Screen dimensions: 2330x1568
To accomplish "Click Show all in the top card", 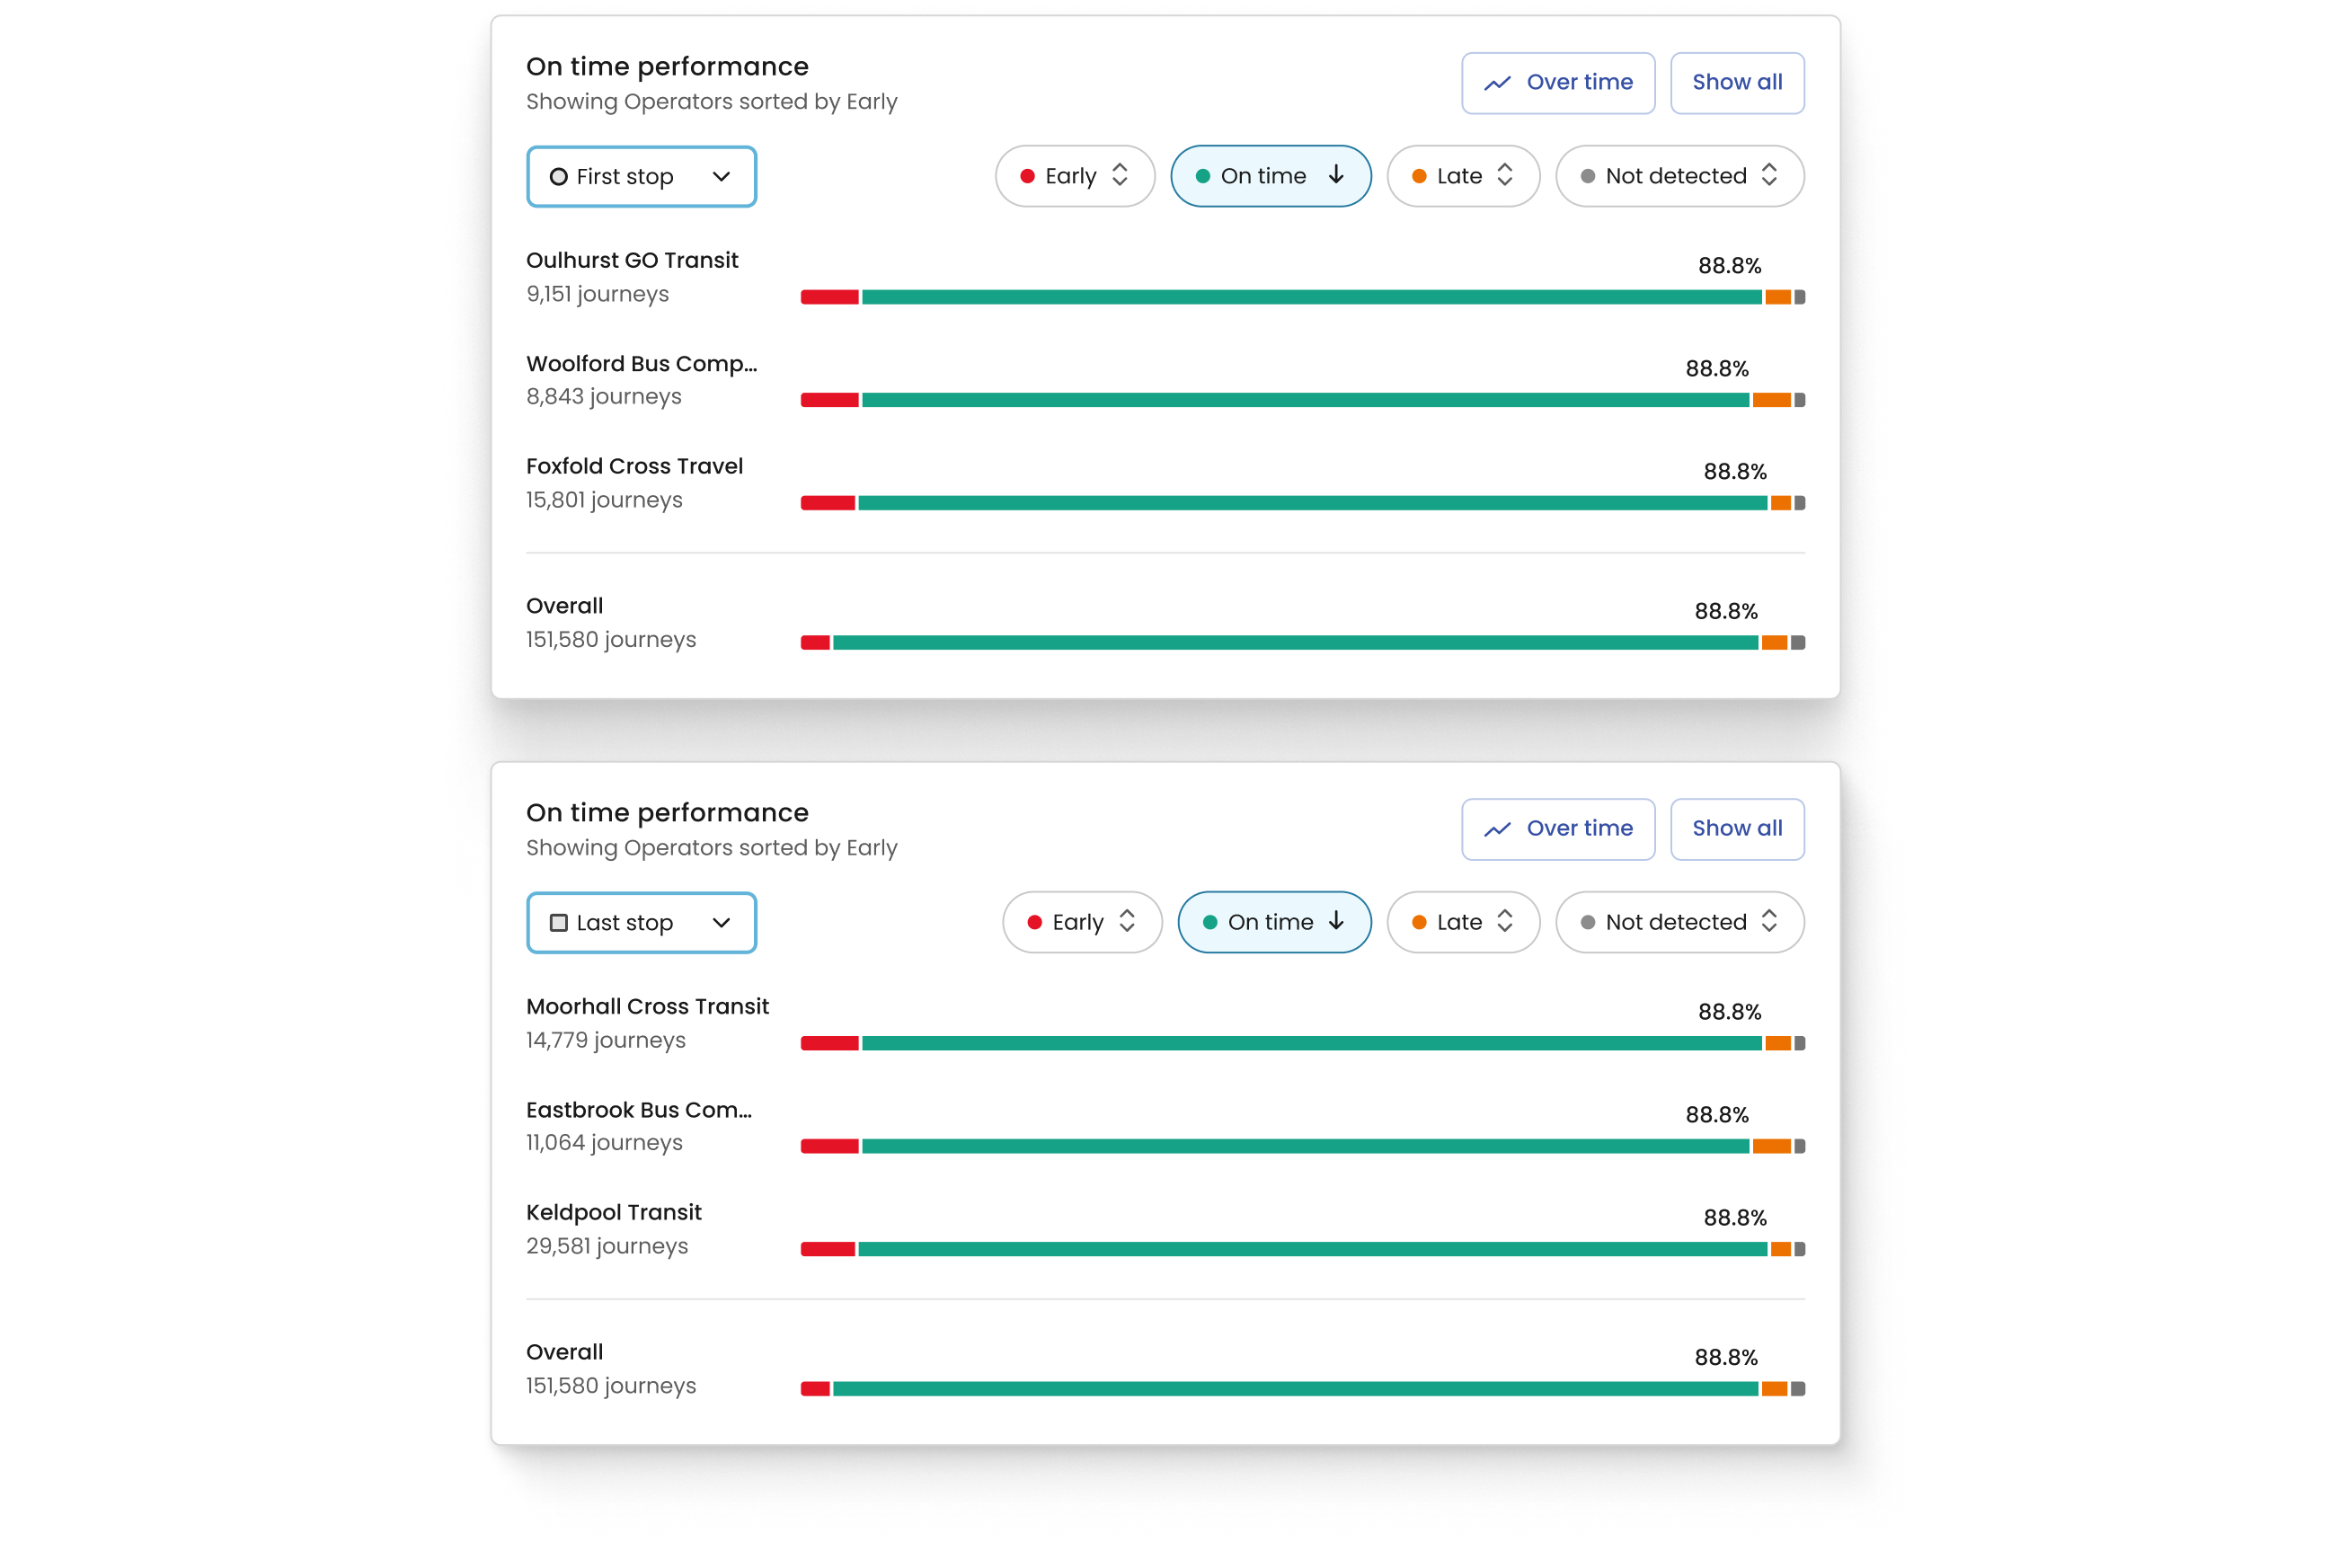I will pos(1737,83).
